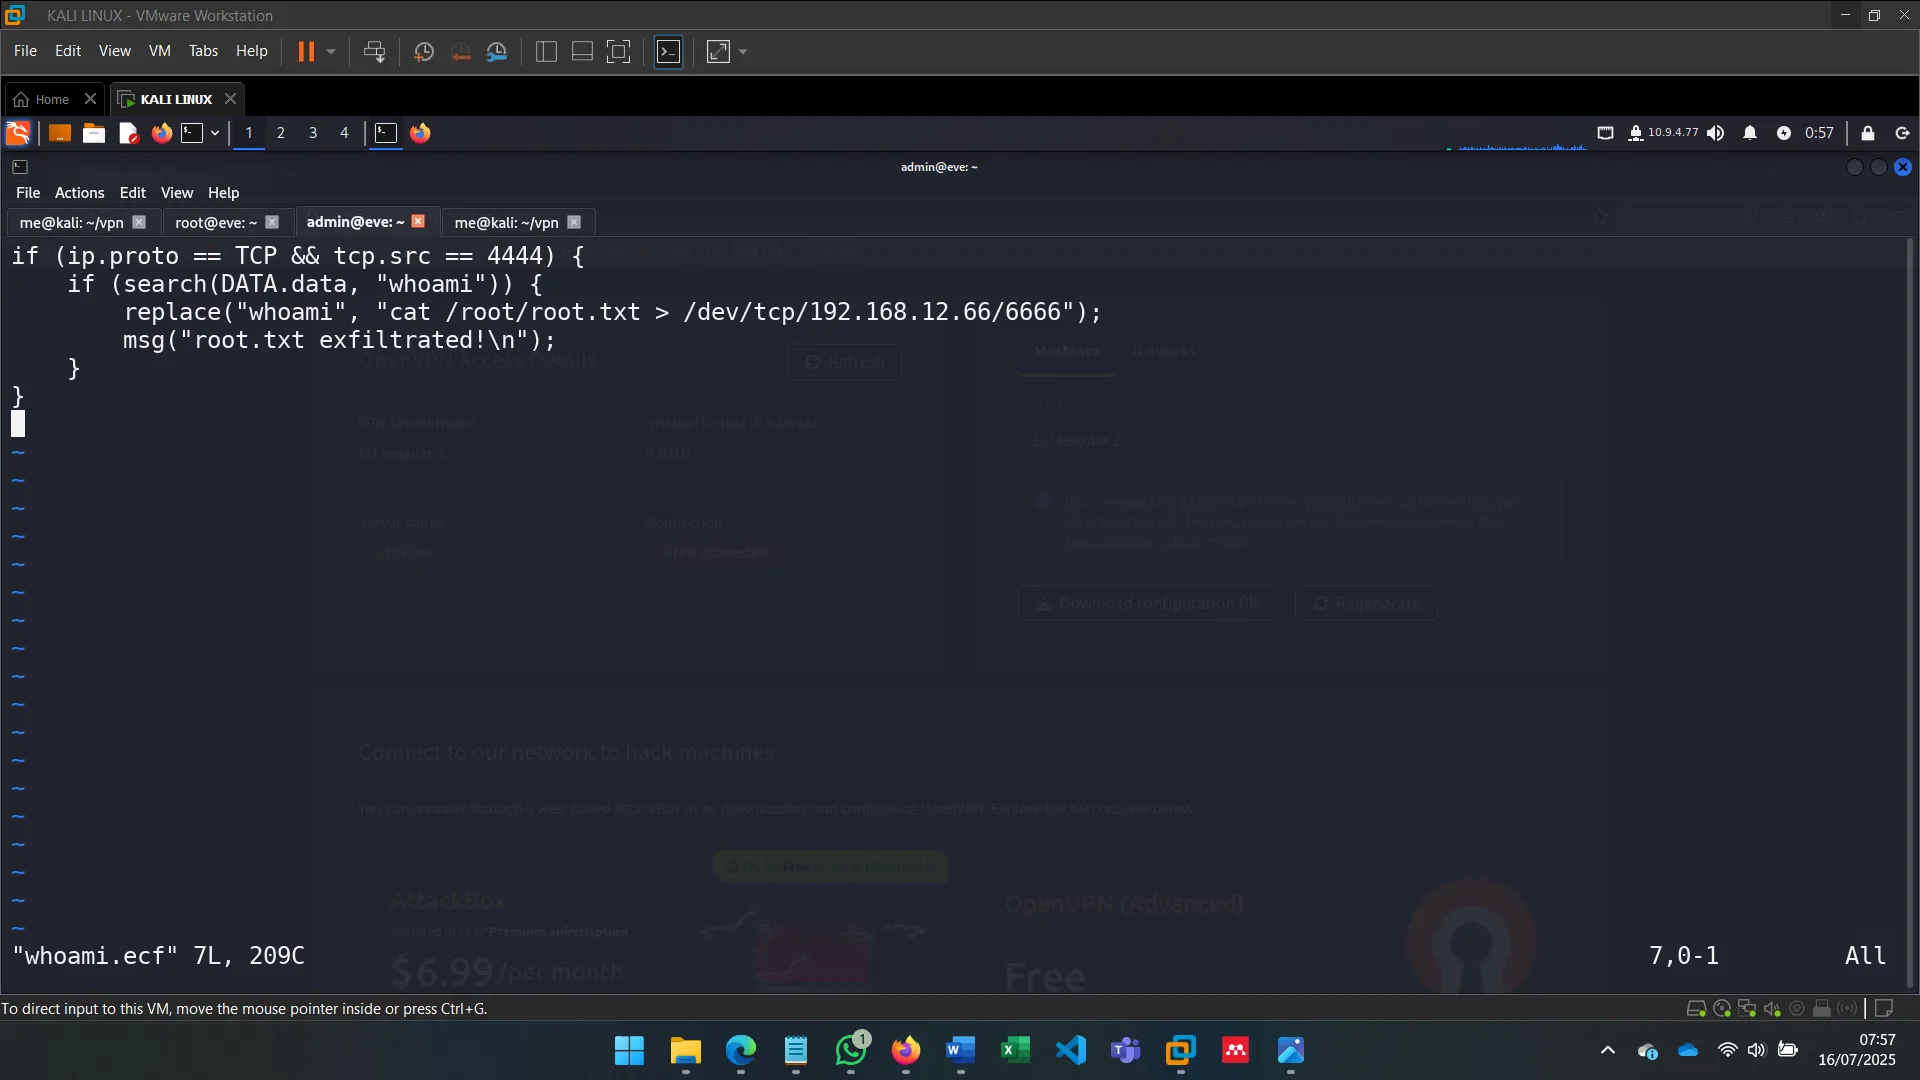Pause the virtual machine
The image size is (1920, 1080).
306,51
